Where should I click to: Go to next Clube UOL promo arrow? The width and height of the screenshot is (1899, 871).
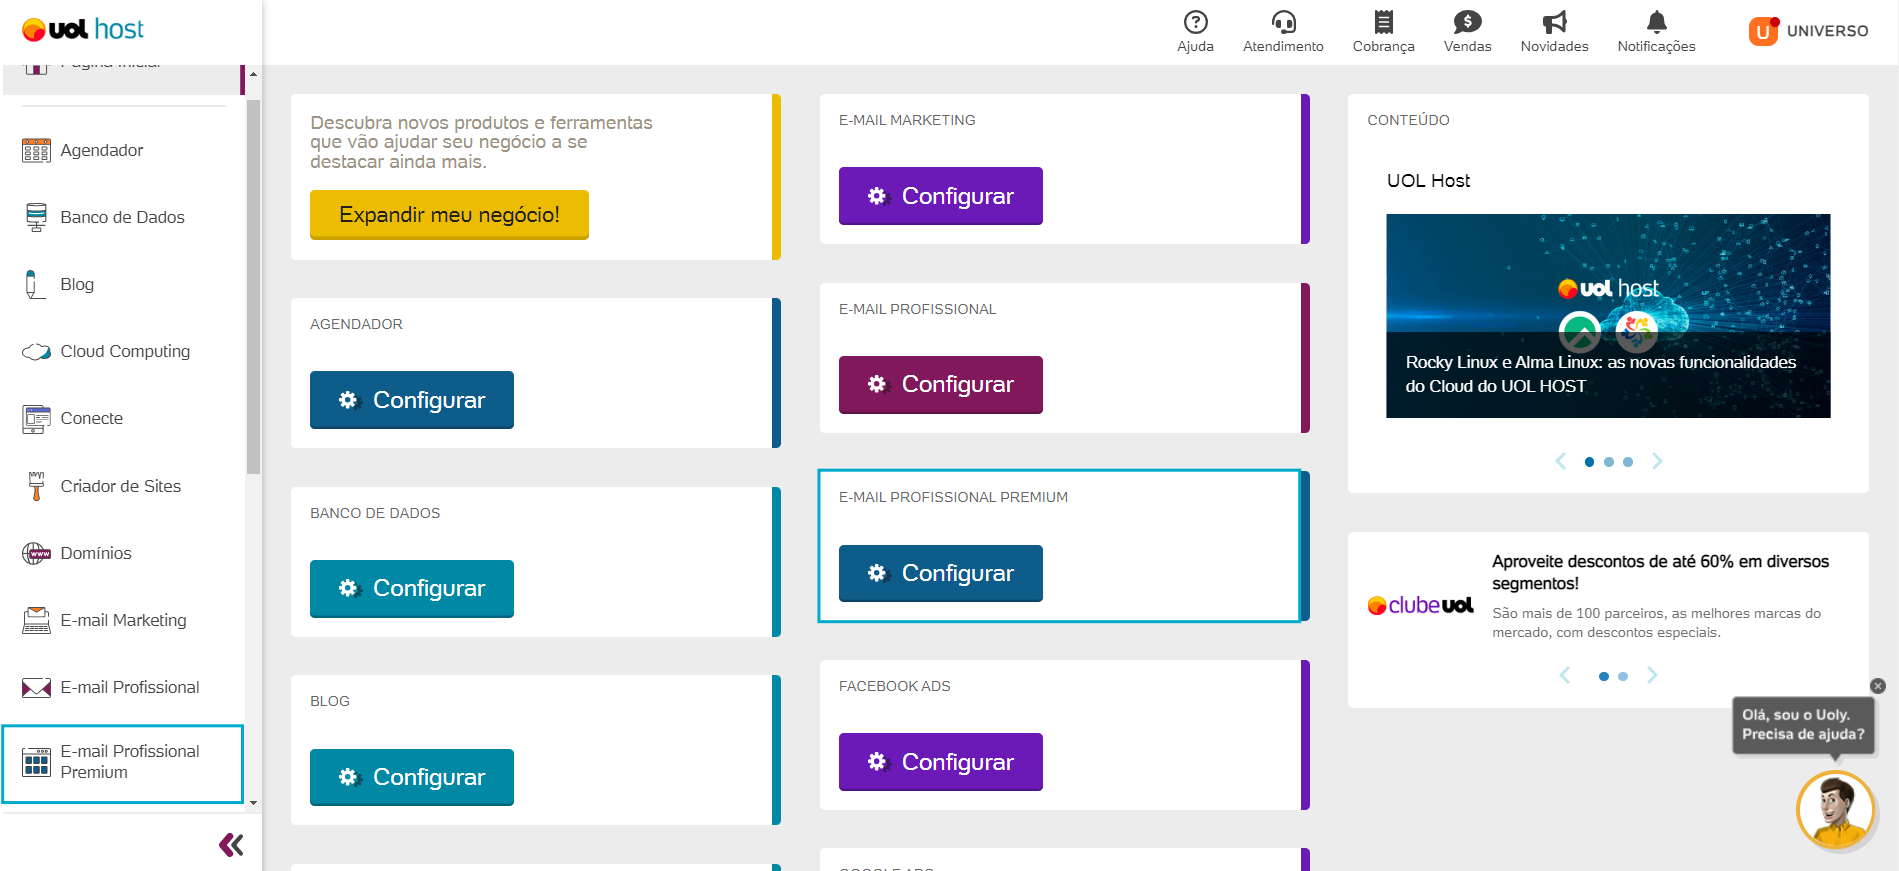coord(1652,676)
